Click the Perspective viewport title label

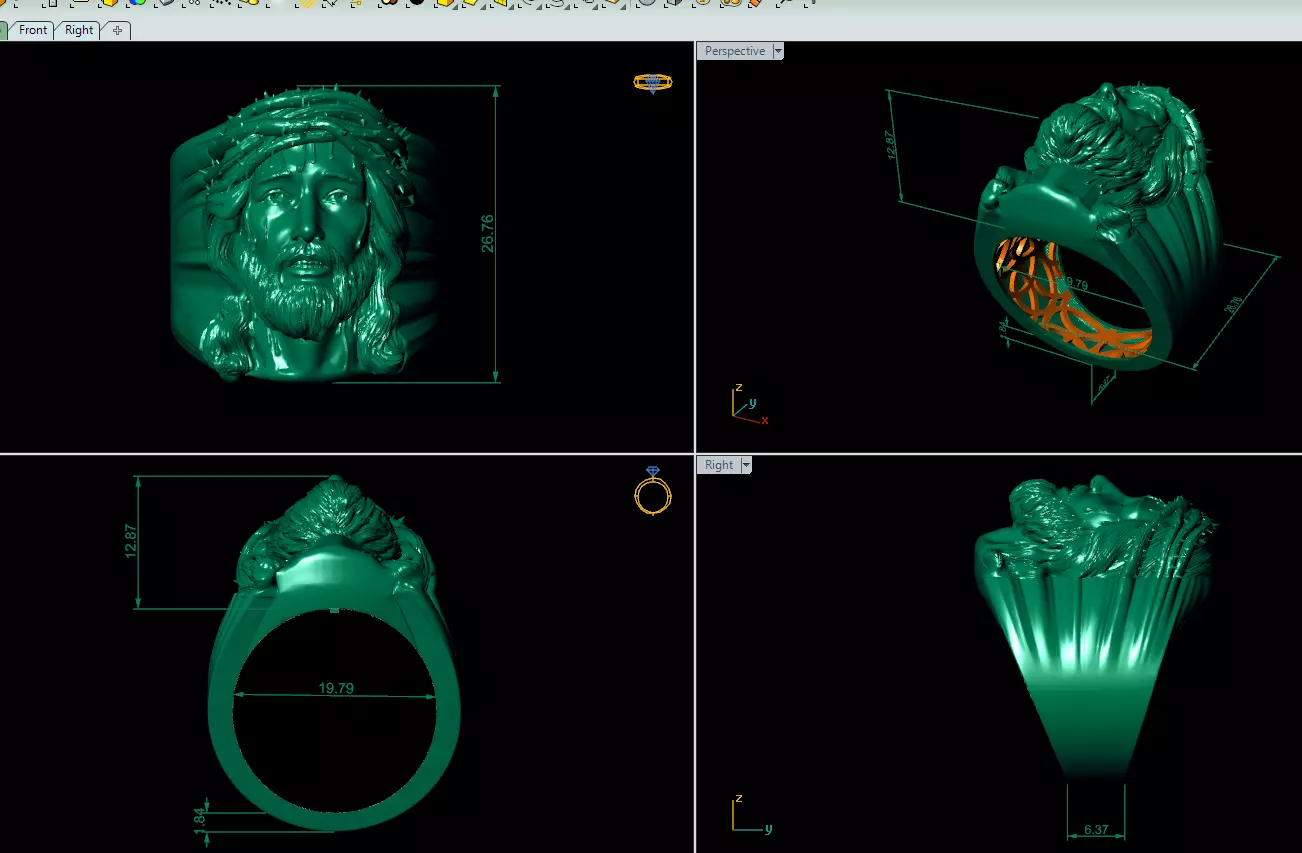(x=734, y=51)
